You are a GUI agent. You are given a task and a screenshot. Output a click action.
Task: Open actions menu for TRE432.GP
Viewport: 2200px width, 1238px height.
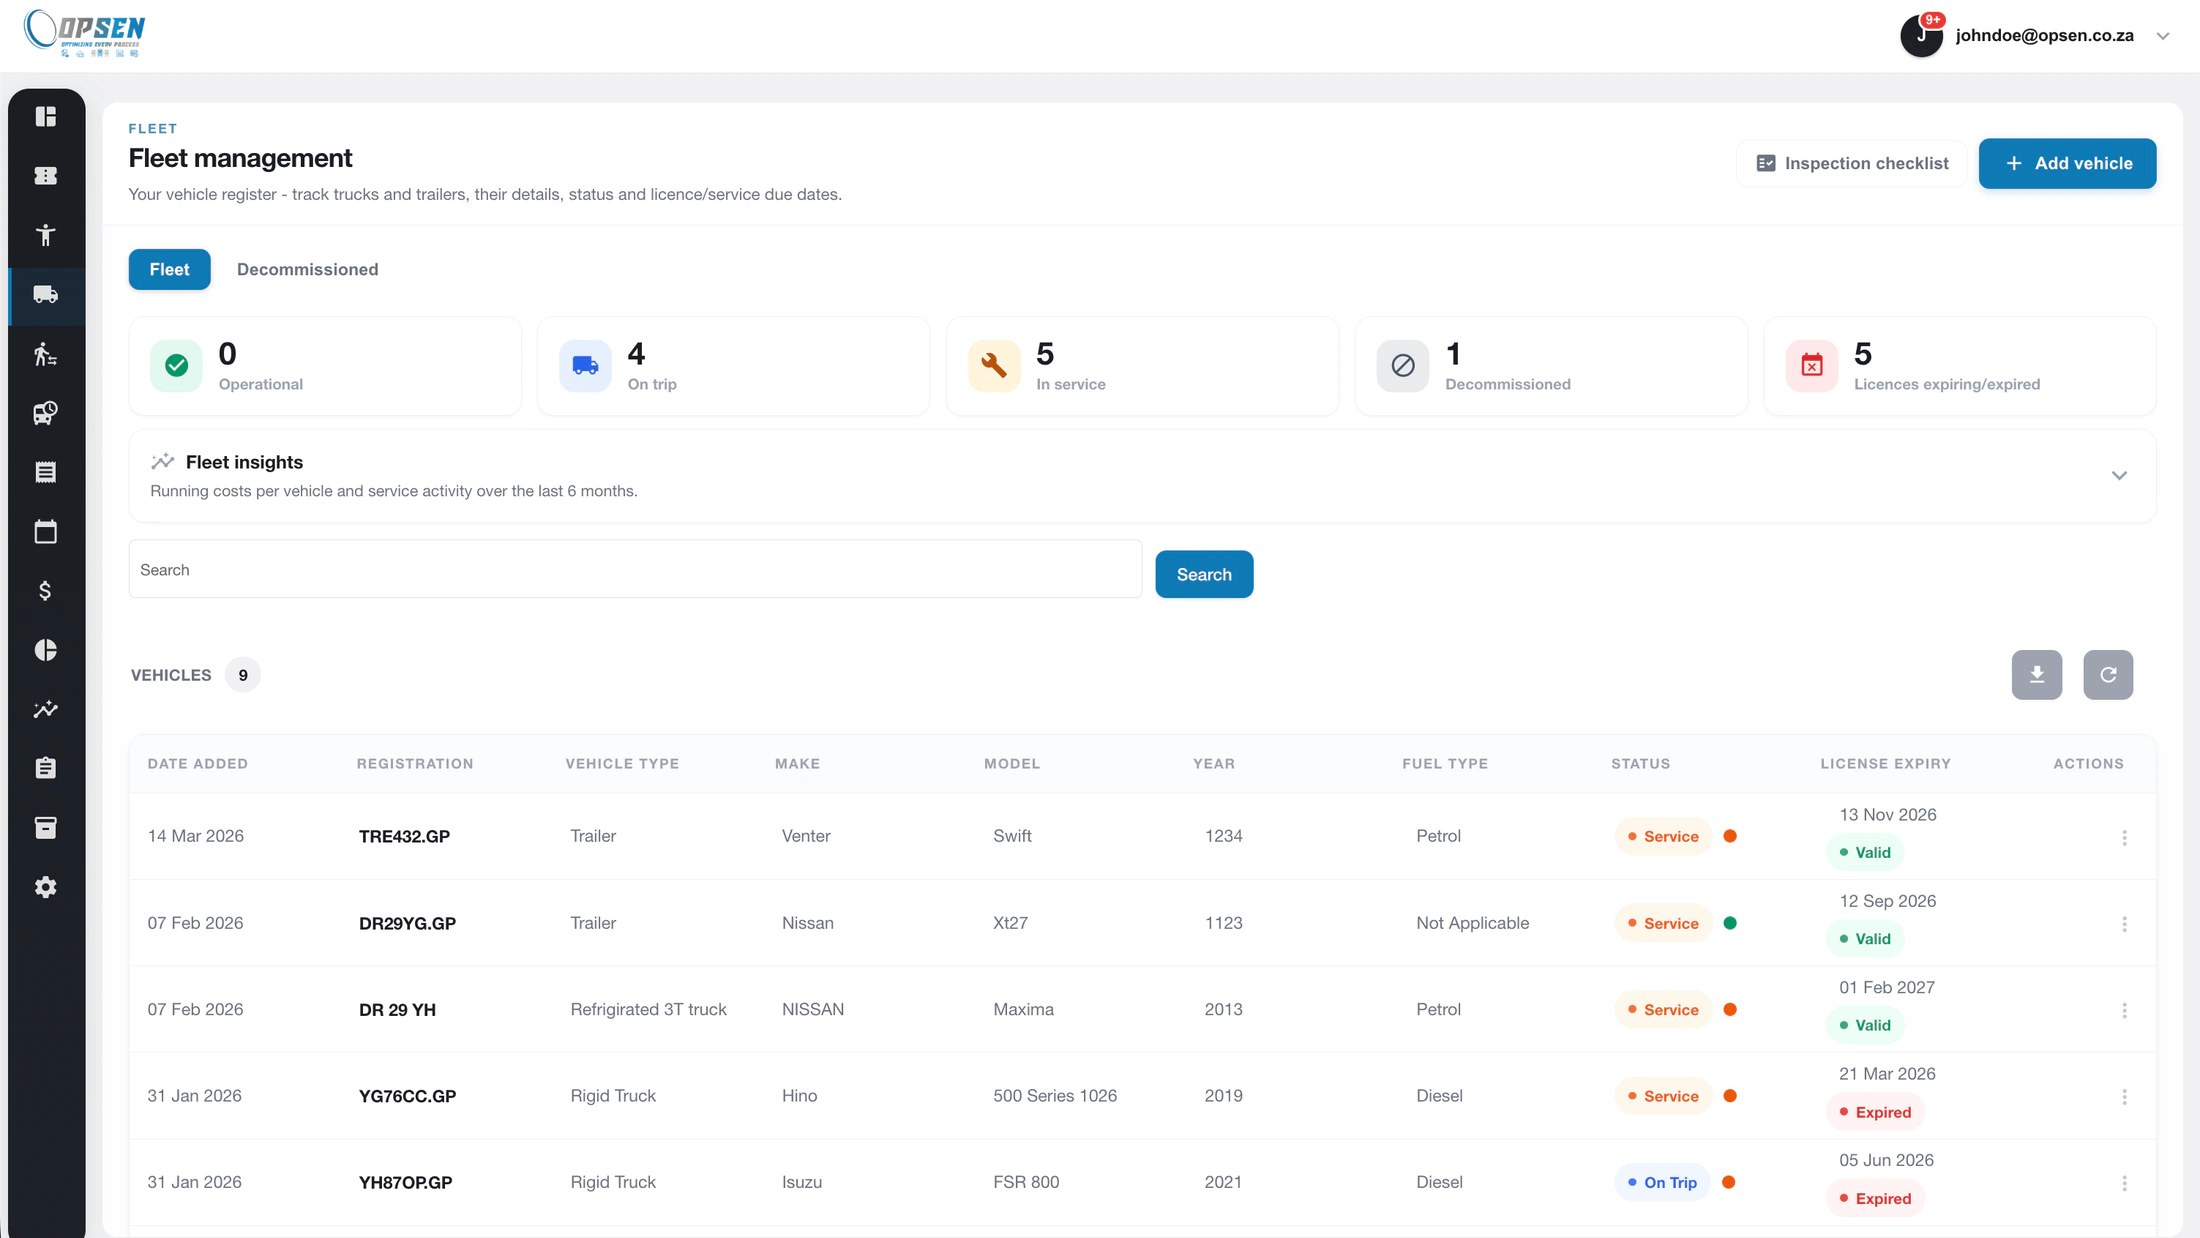coord(2124,838)
